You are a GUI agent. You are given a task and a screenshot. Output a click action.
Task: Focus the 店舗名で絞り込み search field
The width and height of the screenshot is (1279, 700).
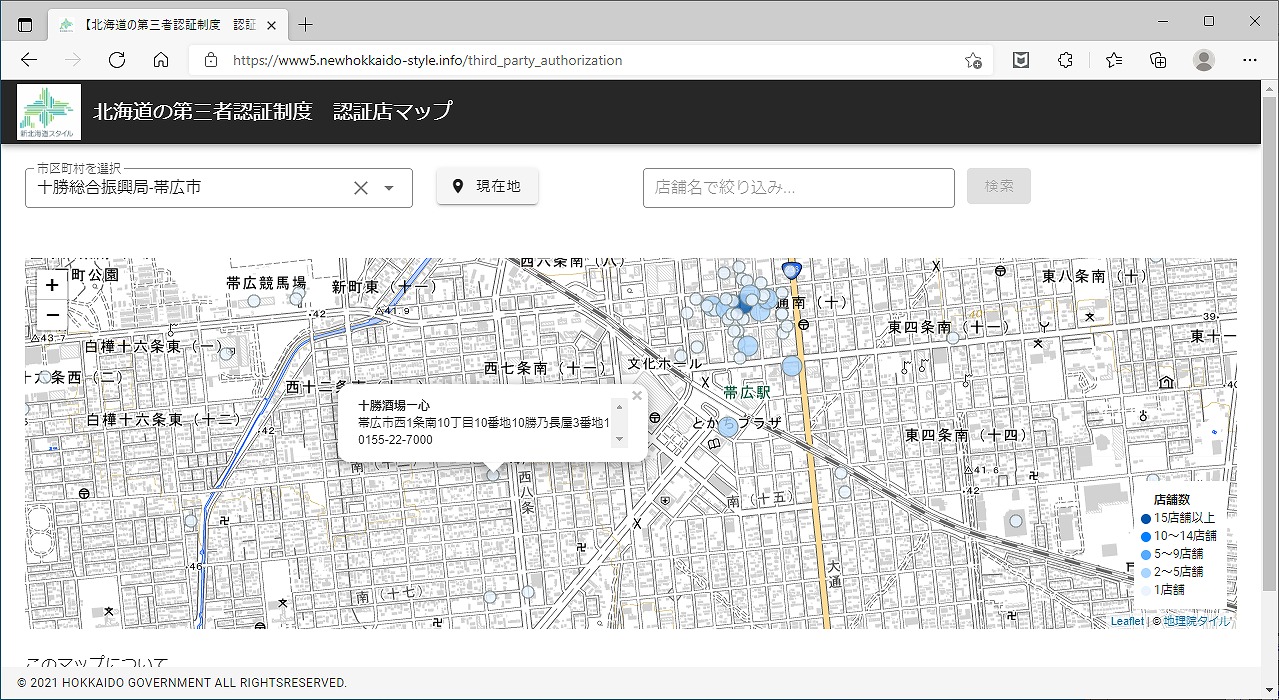point(798,187)
